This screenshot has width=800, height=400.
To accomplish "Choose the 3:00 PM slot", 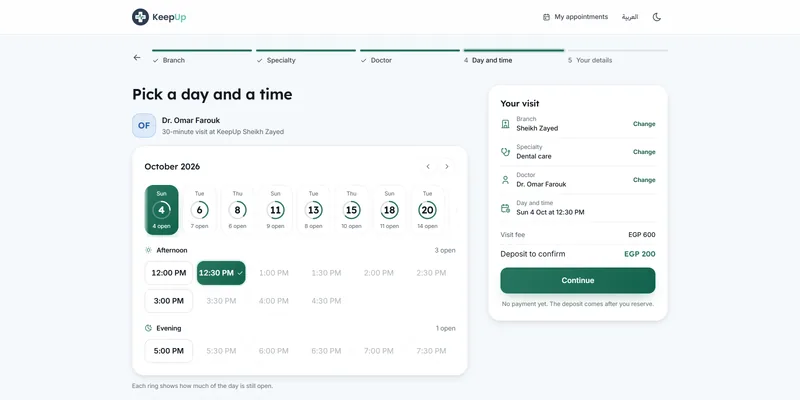I will 169,301.
